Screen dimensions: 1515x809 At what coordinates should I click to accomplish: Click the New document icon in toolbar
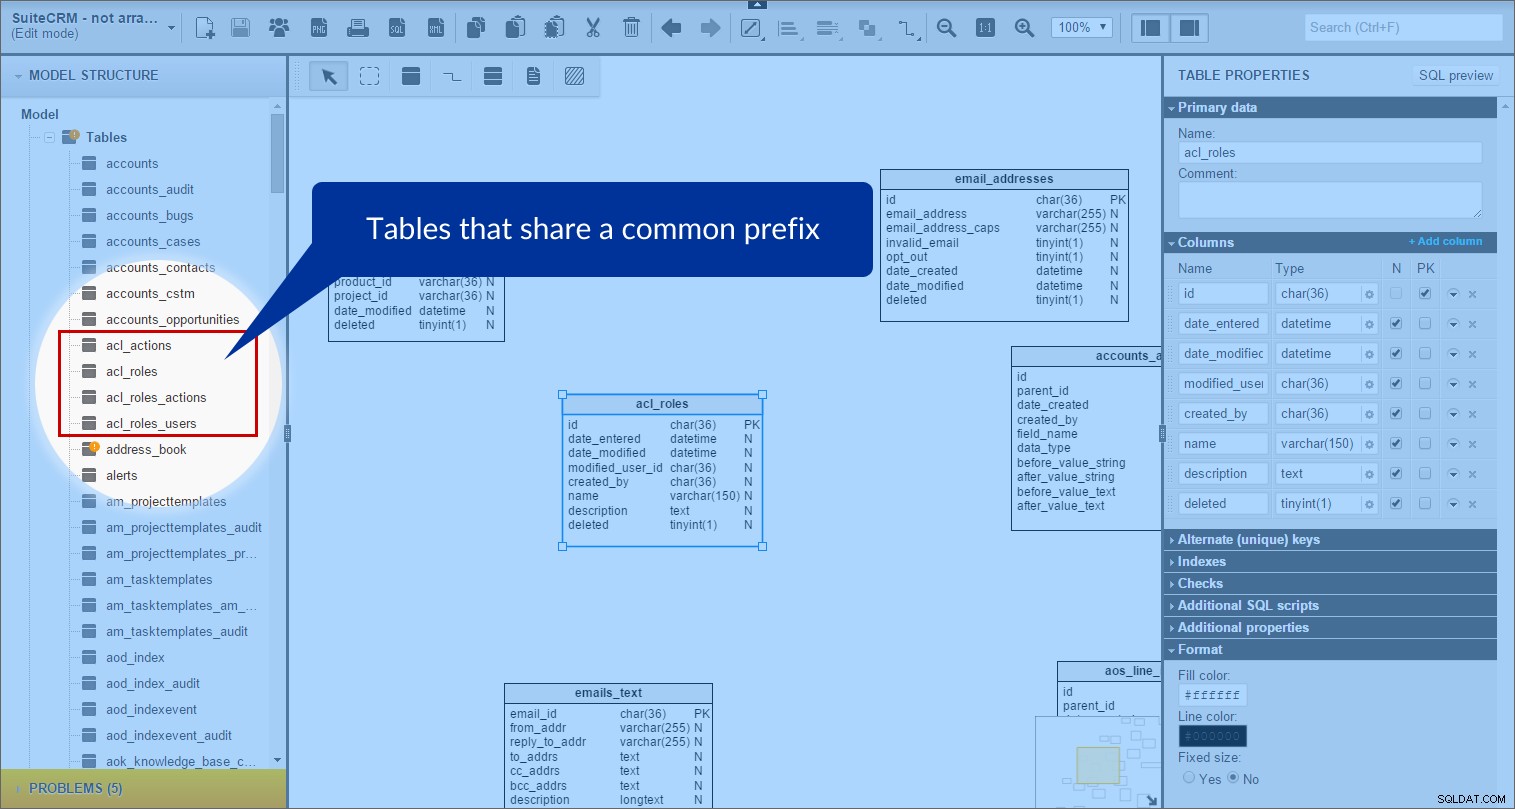click(x=204, y=28)
